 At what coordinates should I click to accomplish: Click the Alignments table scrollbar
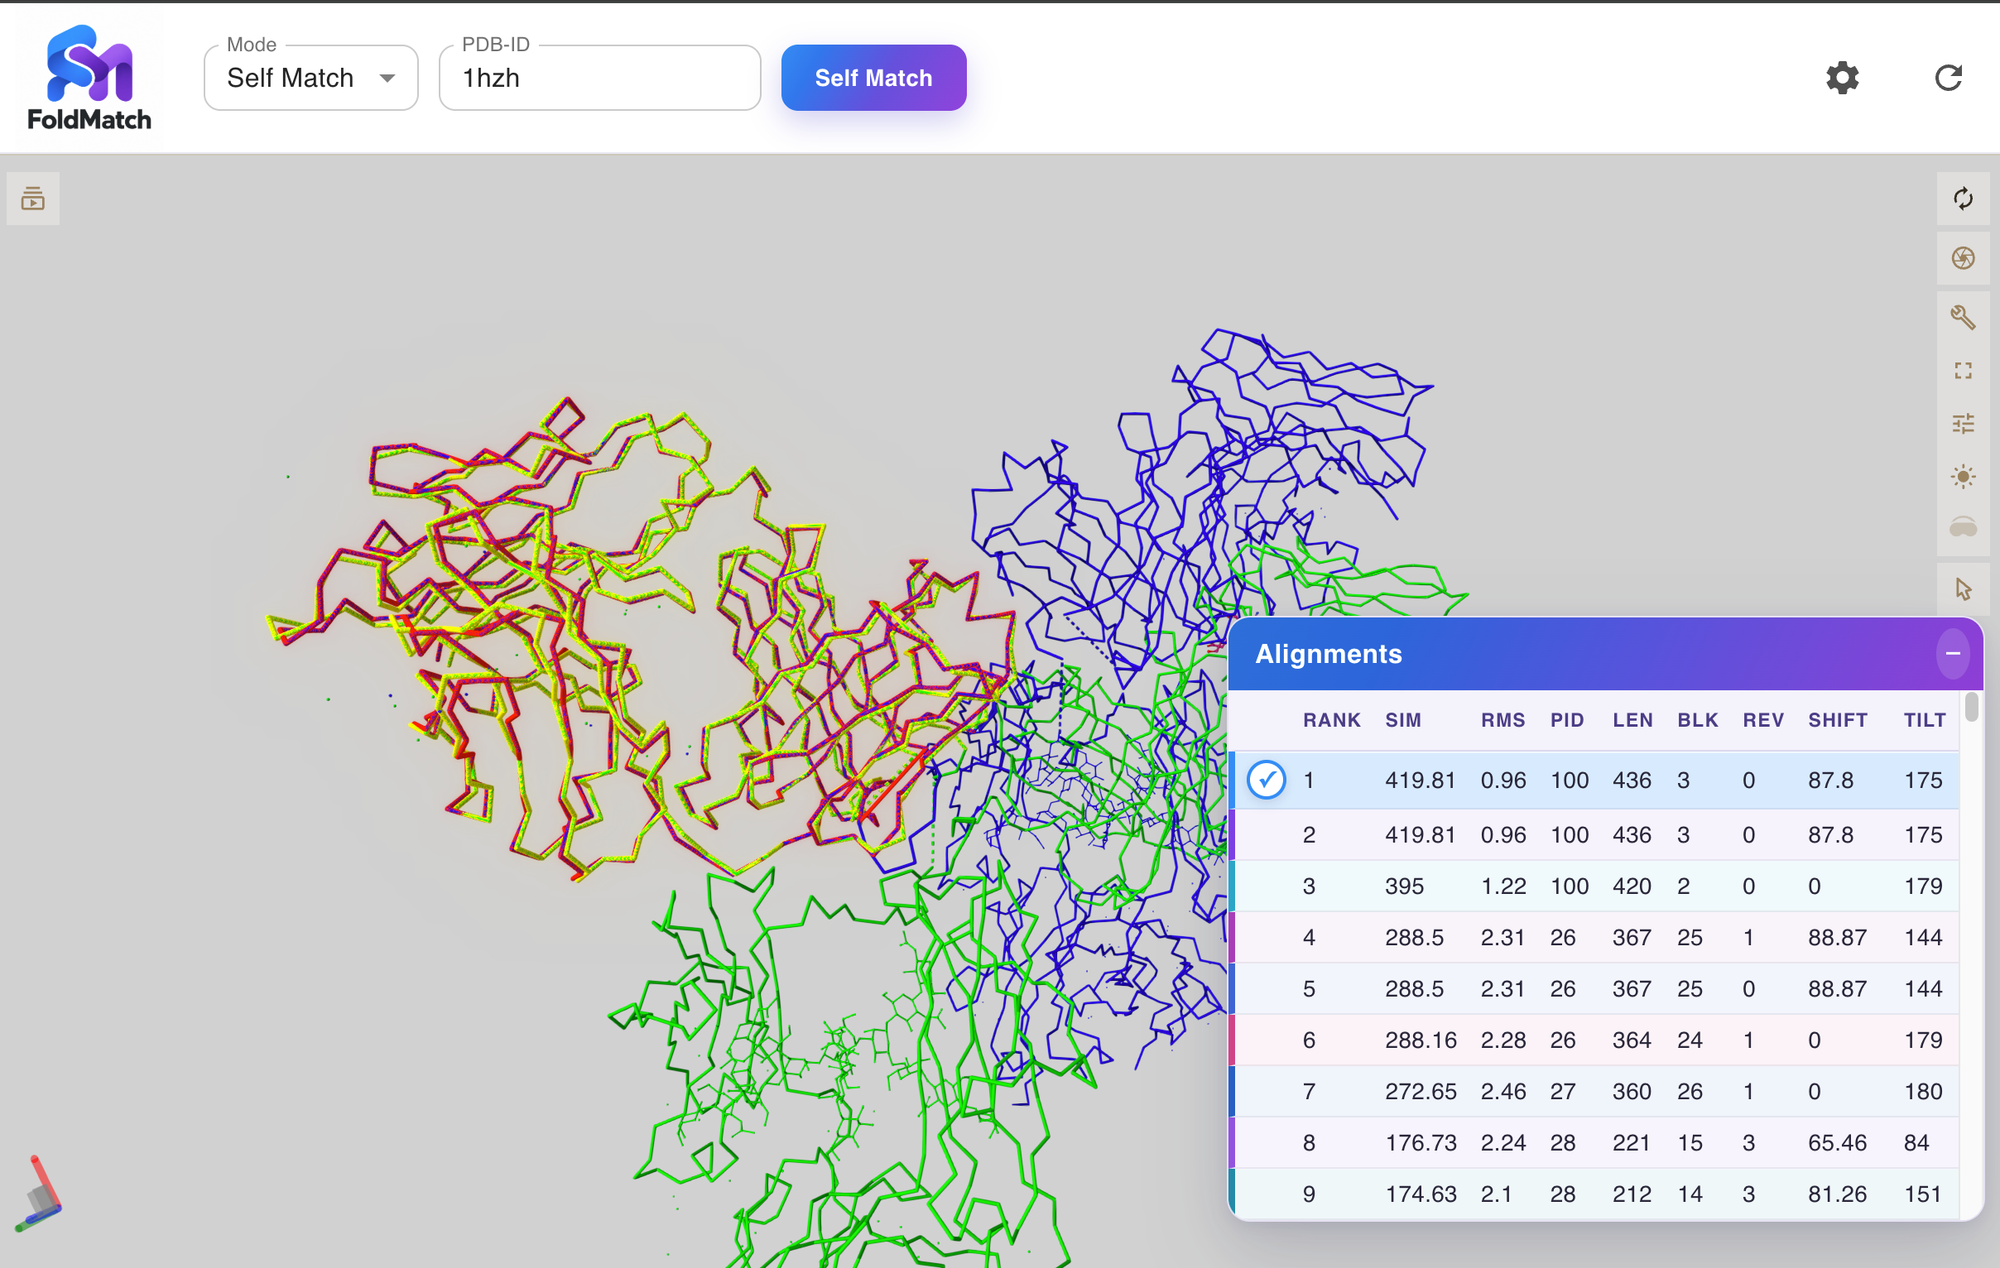(1971, 707)
